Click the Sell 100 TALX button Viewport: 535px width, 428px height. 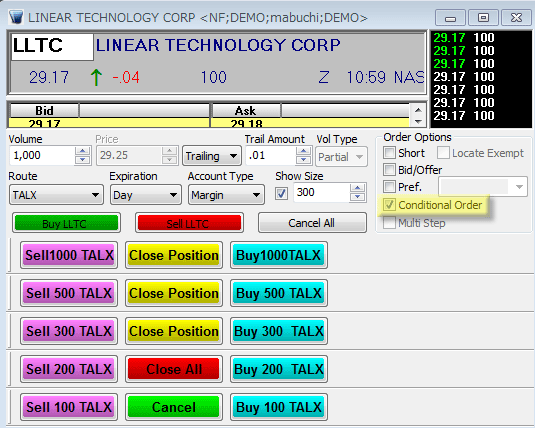[x=69, y=407]
